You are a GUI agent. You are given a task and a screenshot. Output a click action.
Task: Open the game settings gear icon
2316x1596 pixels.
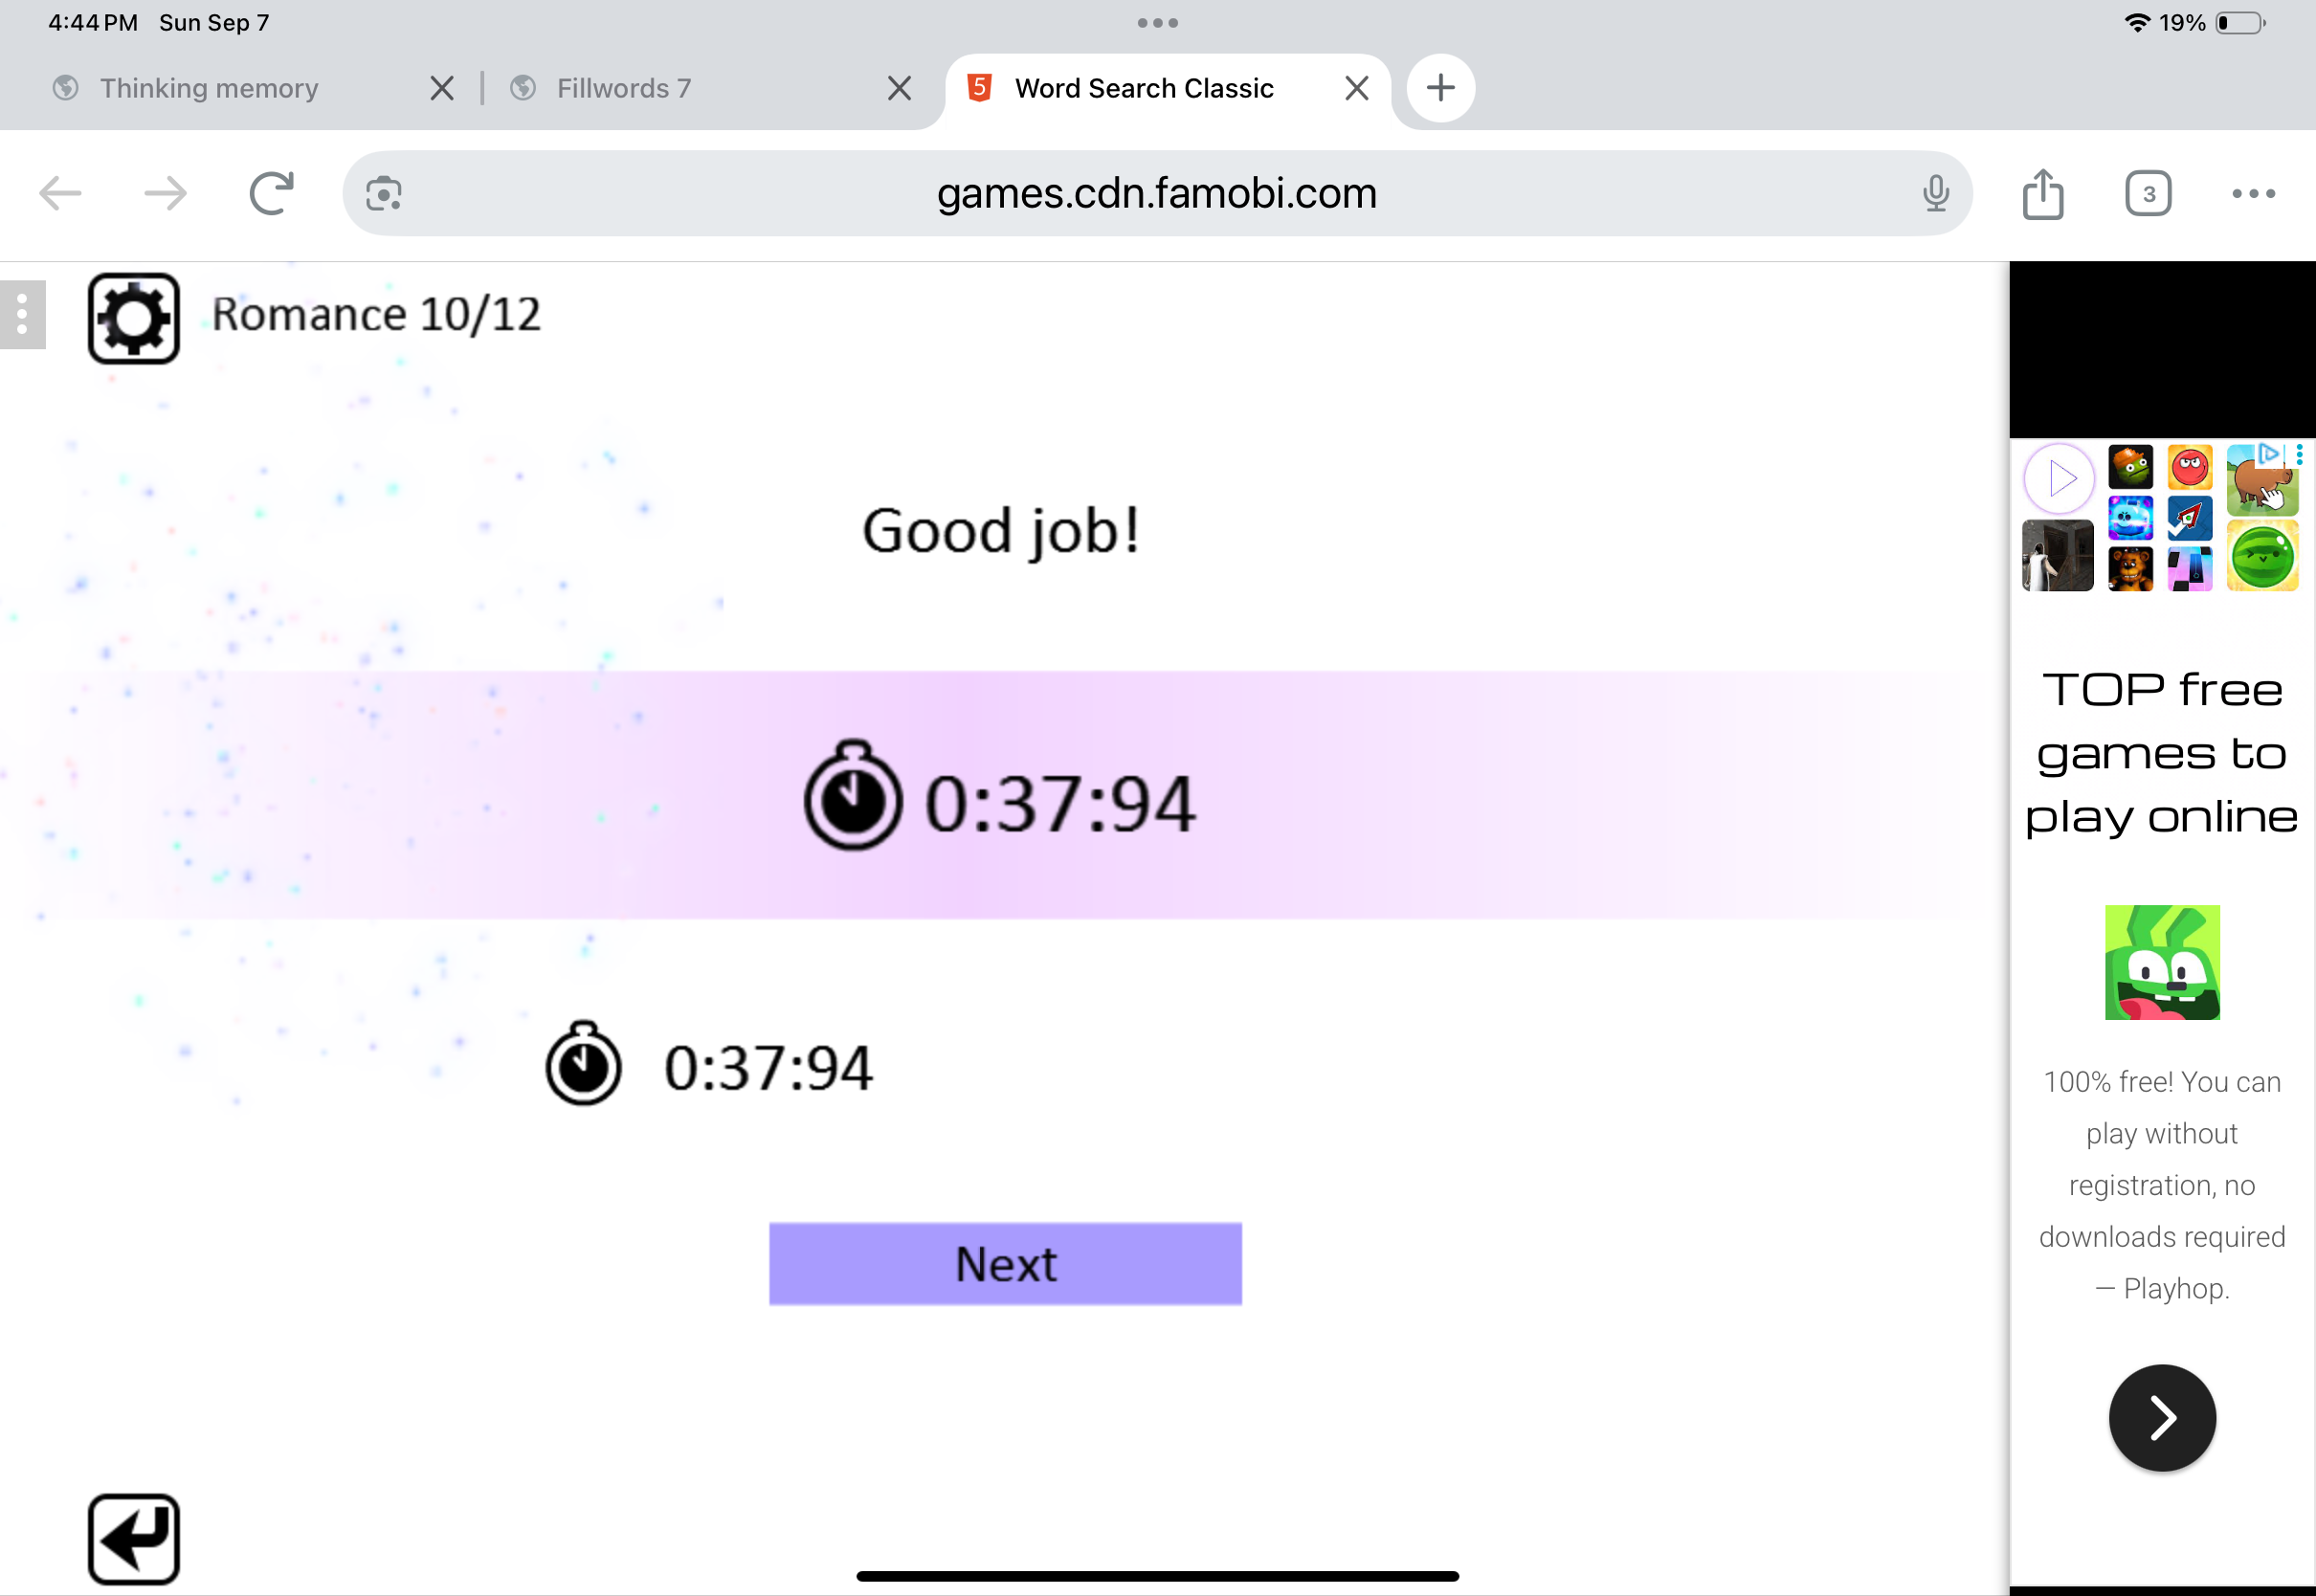[133, 318]
